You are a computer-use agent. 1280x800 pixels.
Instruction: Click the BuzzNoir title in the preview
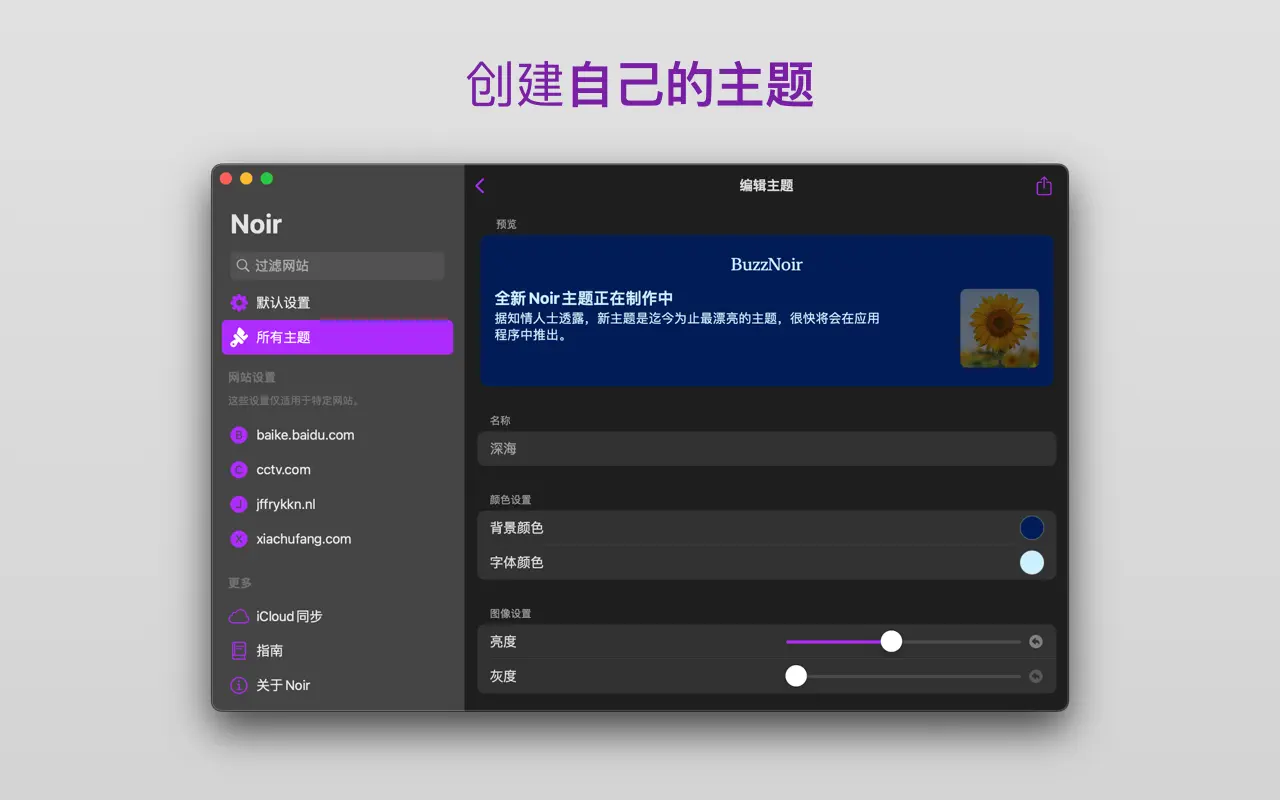pos(766,265)
